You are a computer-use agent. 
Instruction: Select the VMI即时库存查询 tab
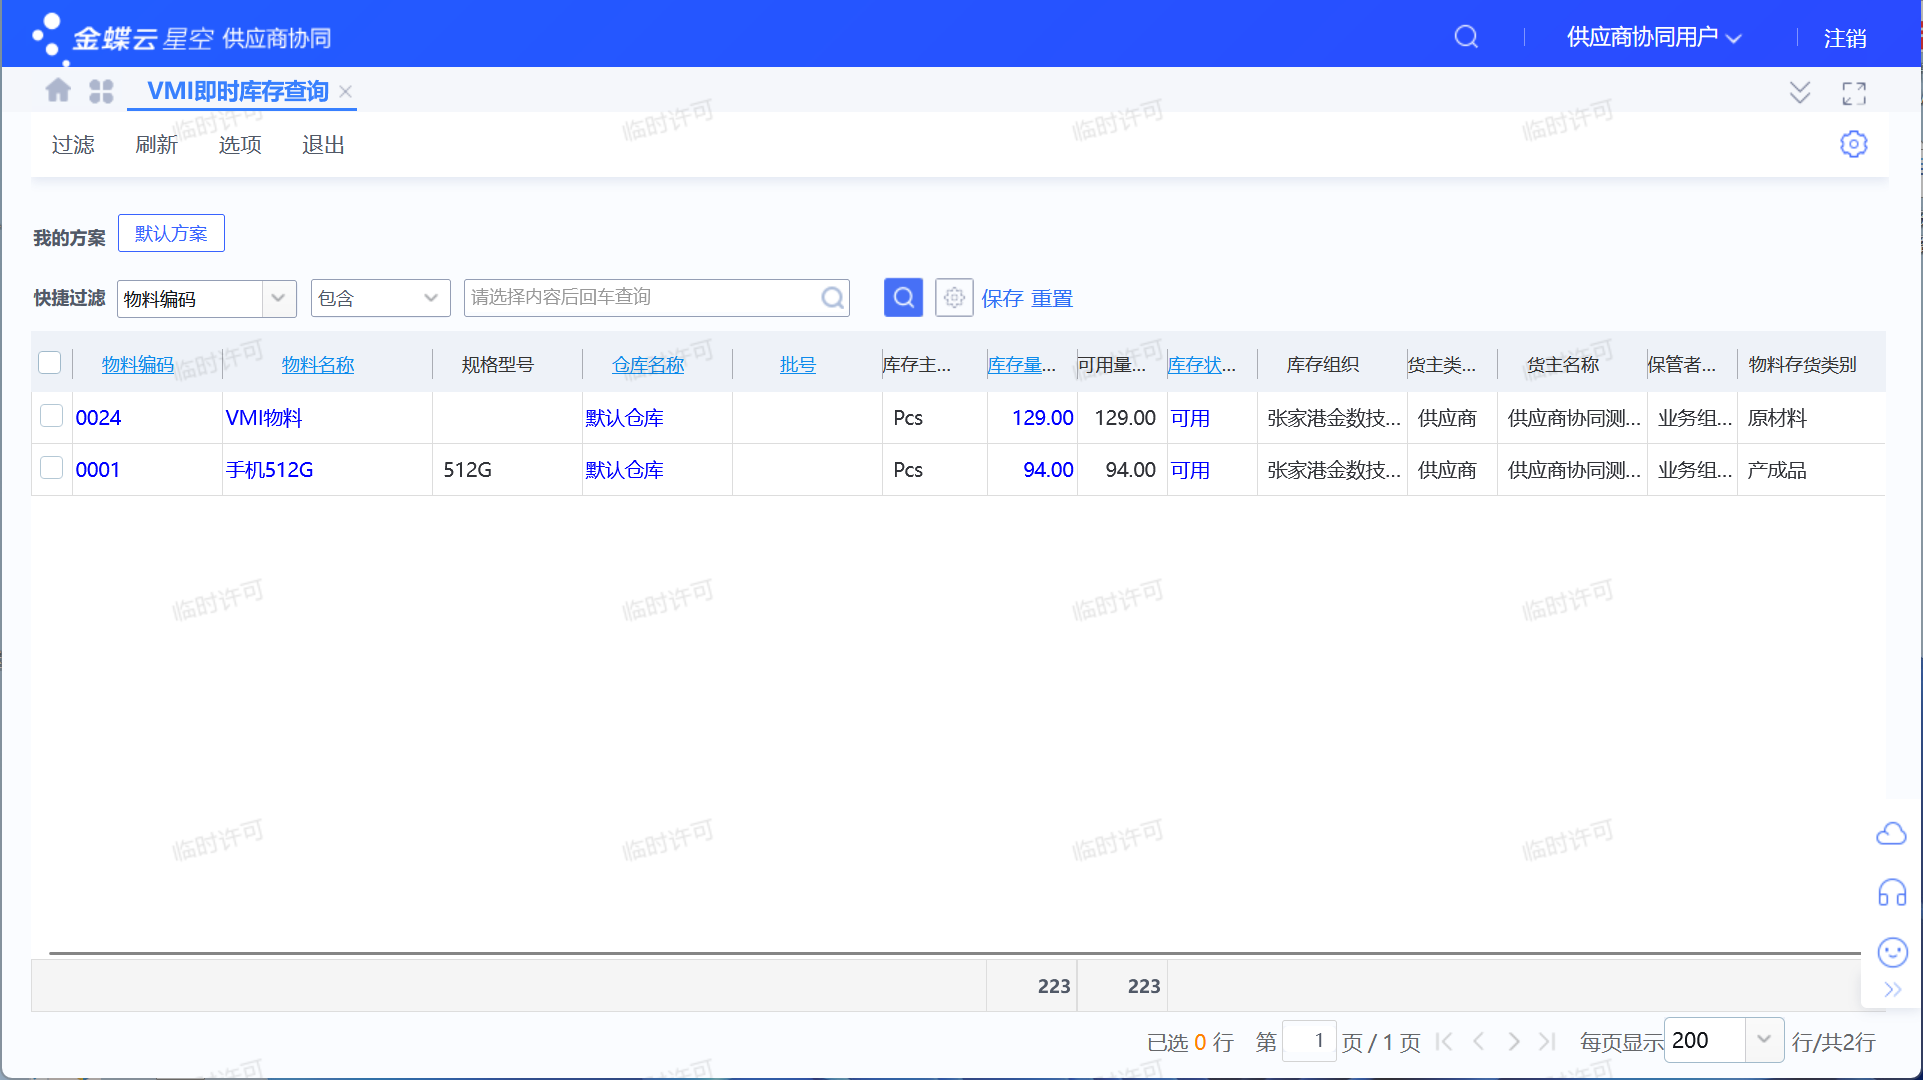pyautogui.click(x=238, y=91)
